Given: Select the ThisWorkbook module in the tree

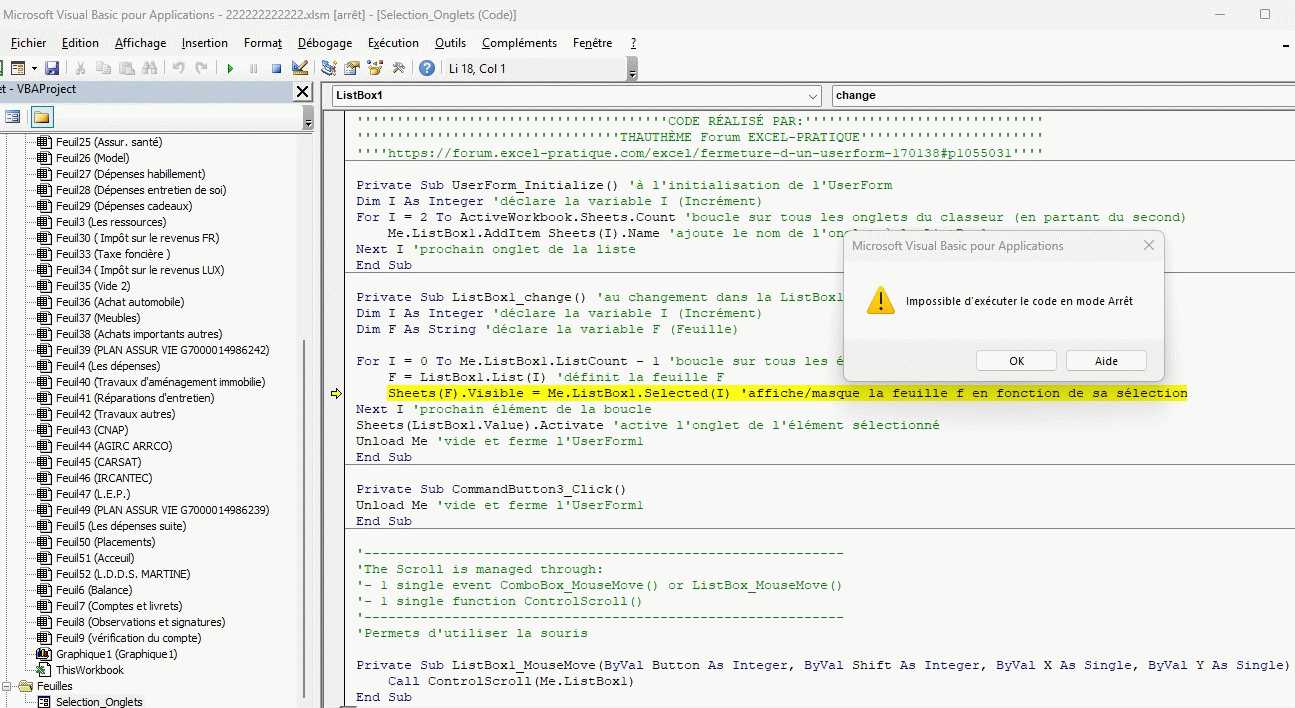Looking at the screenshot, I should pos(89,670).
